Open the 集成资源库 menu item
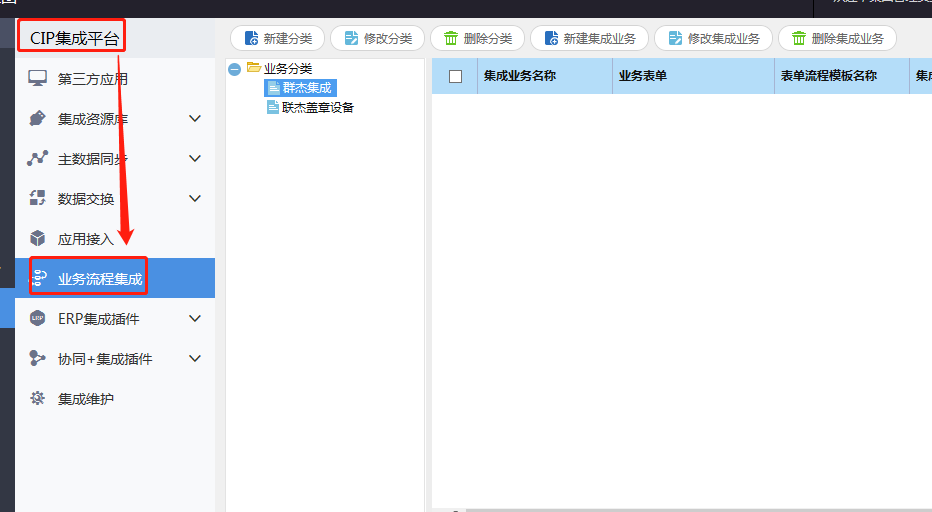 coord(115,119)
